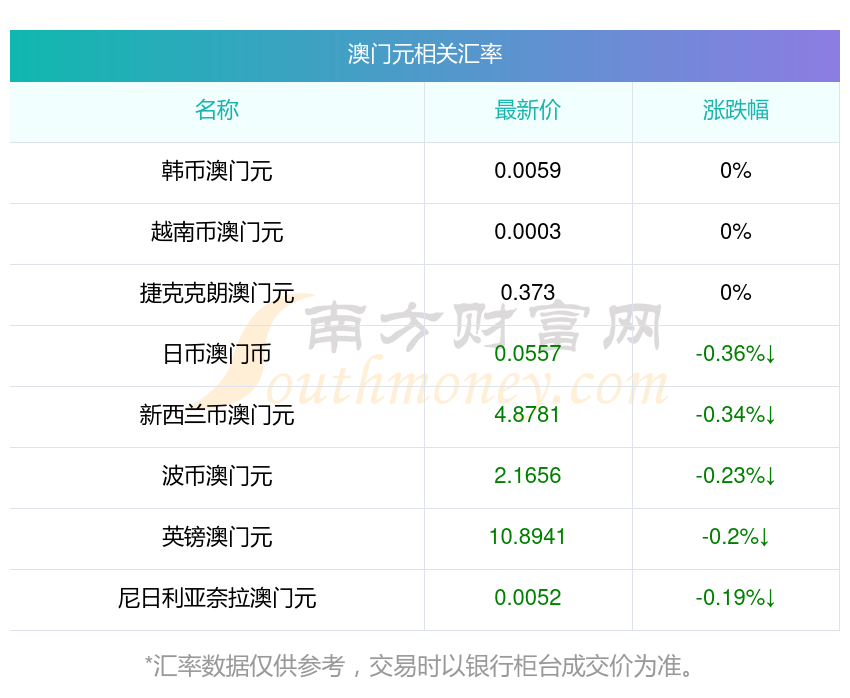The height and width of the screenshot is (698, 850).
Task: Click the 波币澳门元 row name
Action: 217,476
